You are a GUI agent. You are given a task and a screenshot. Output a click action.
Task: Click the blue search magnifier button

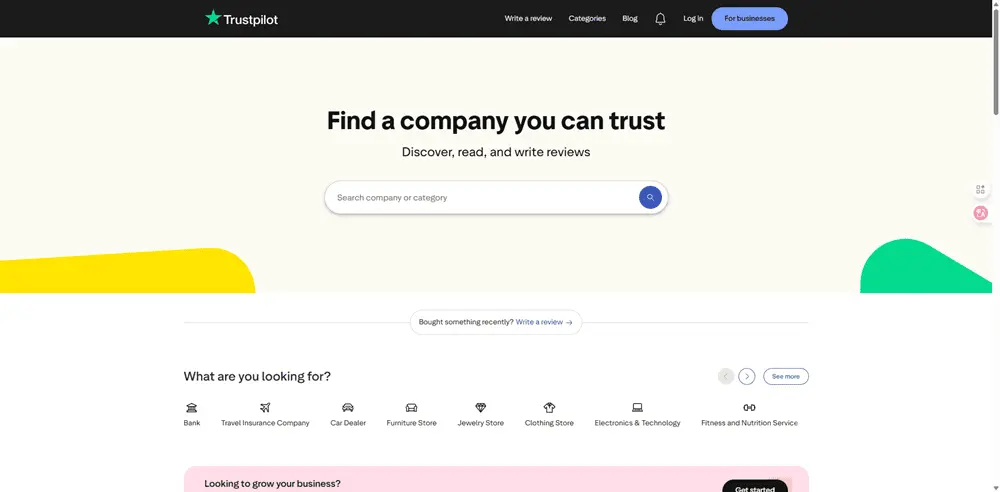(650, 197)
